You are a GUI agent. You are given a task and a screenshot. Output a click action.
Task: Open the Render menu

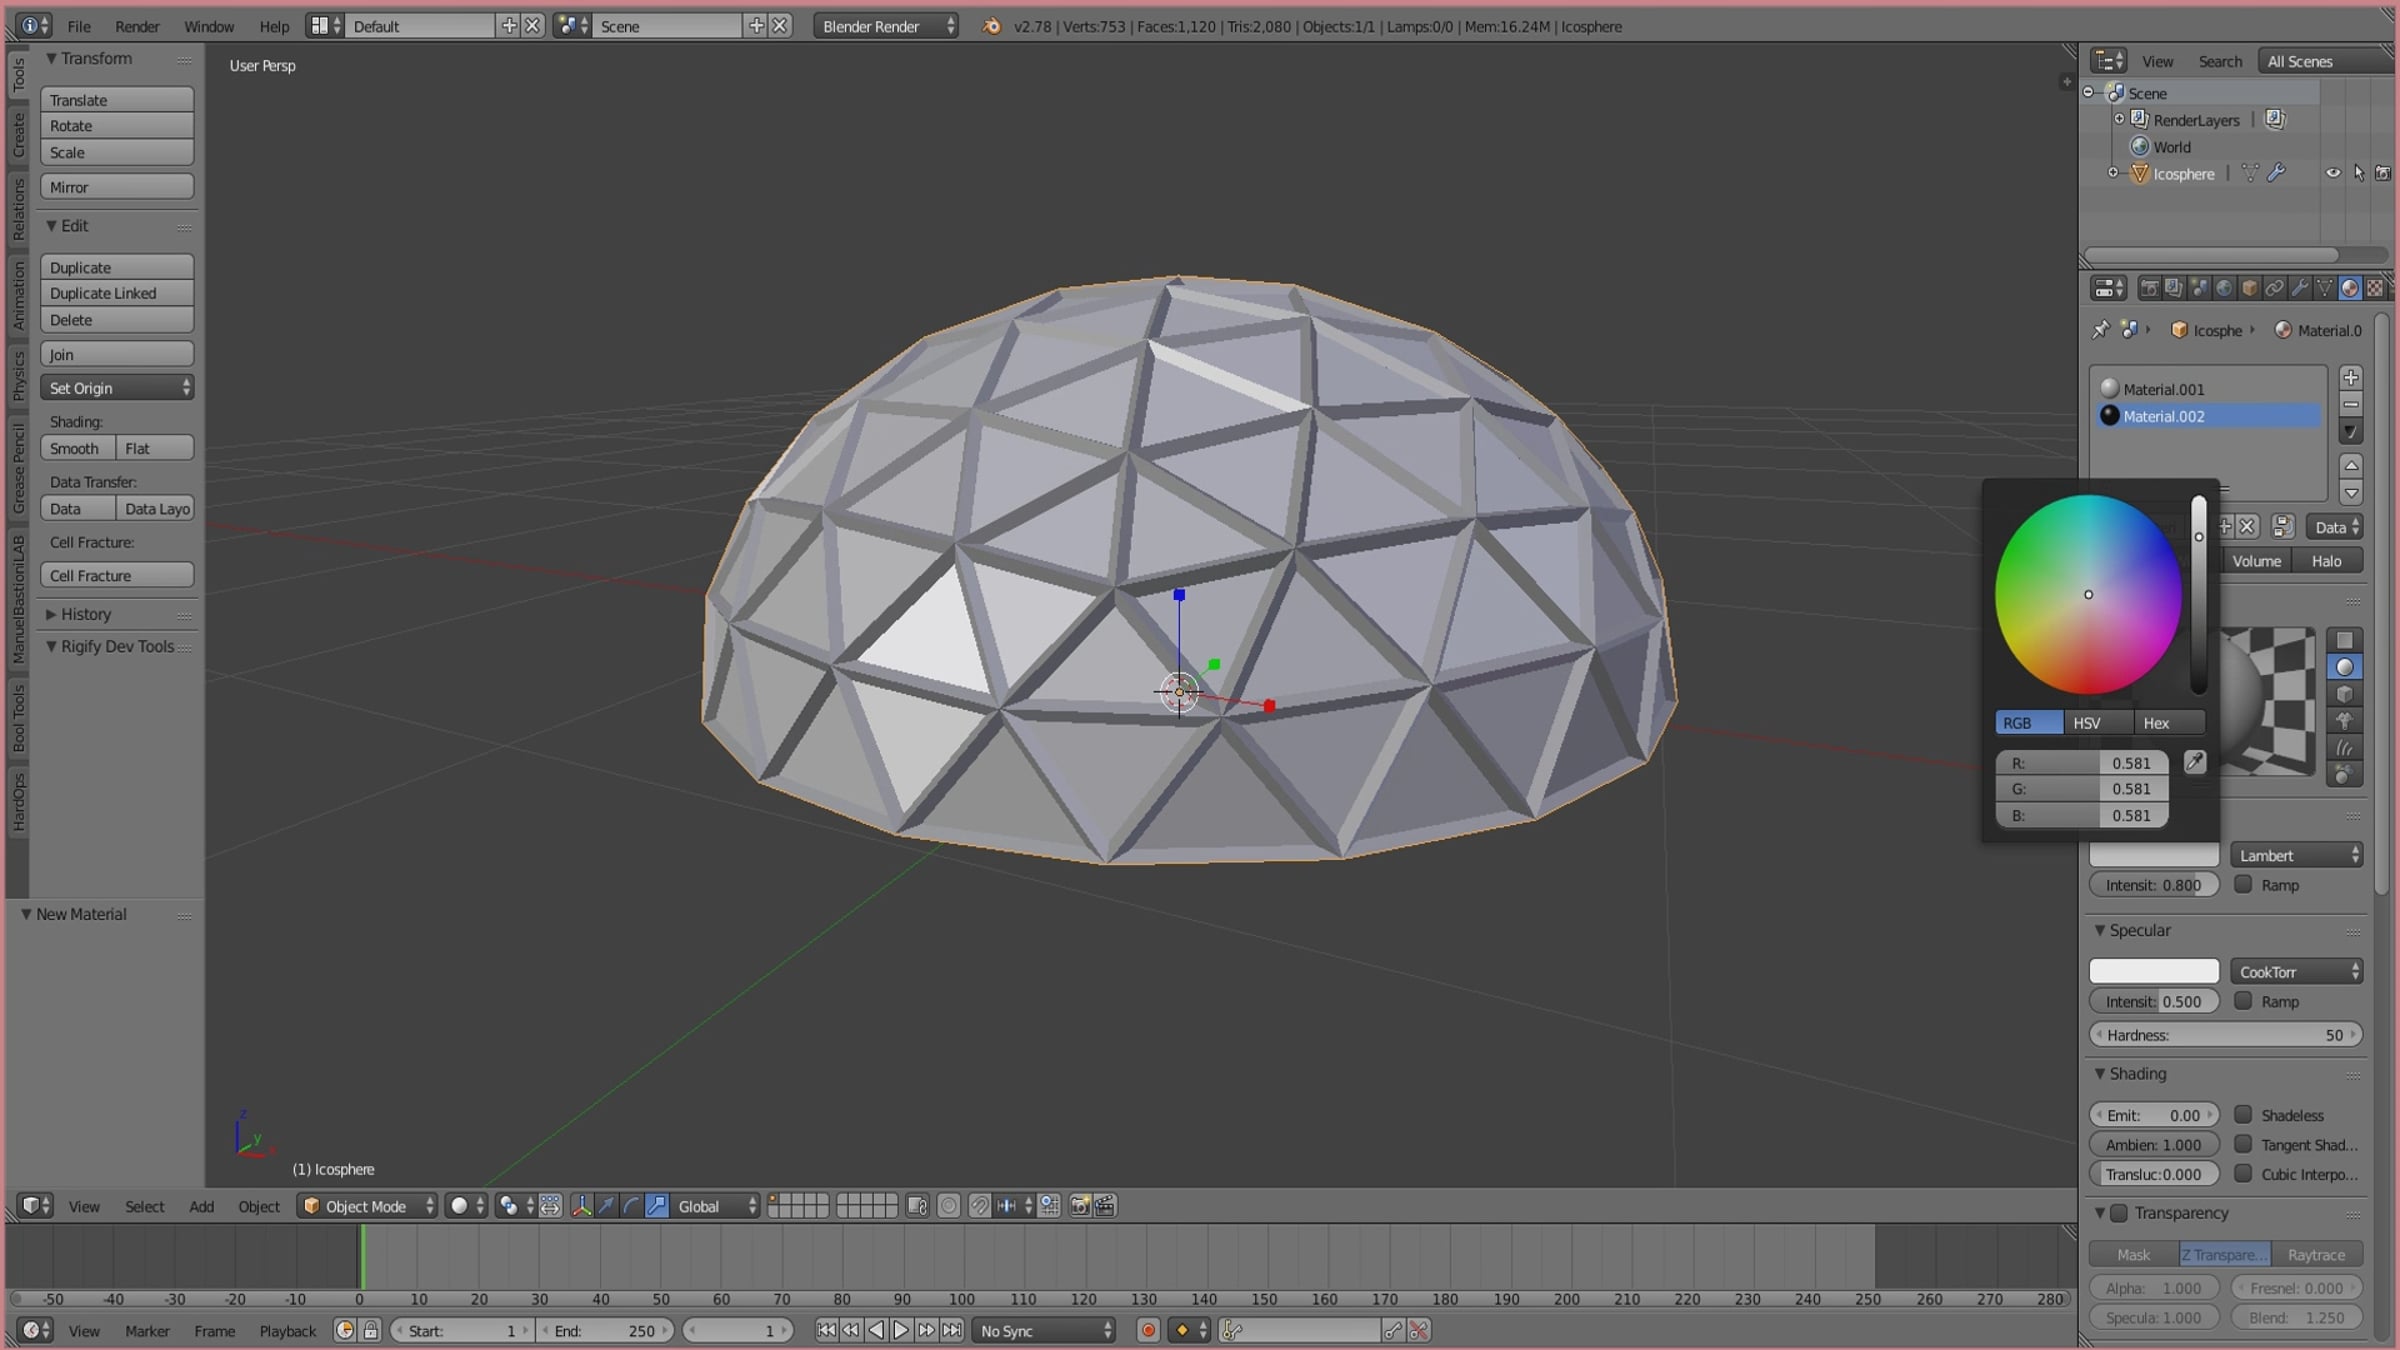click(x=137, y=27)
